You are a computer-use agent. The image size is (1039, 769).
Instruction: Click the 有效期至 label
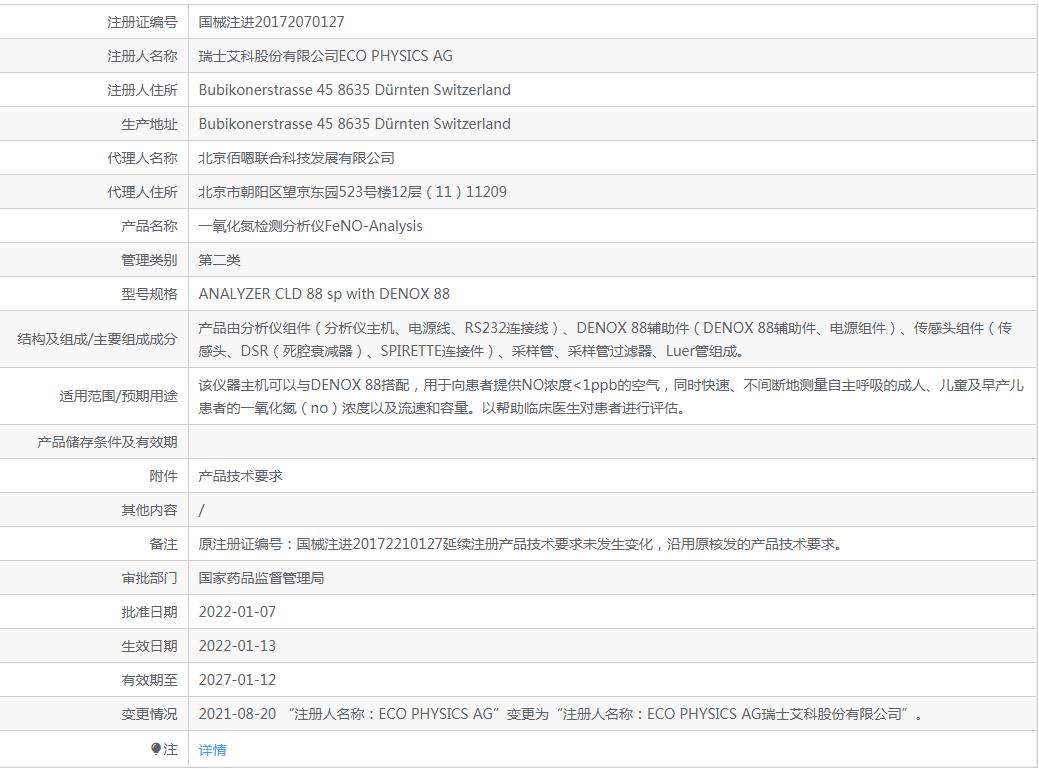(x=149, y=680)
